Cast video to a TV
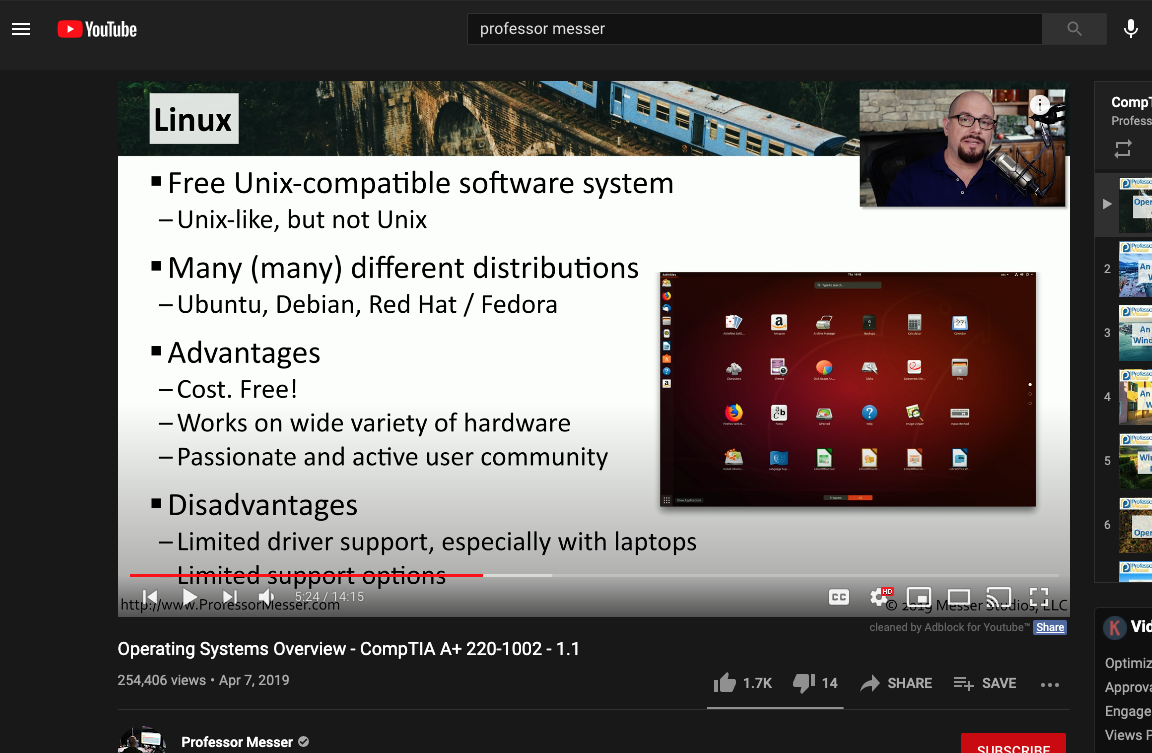This screenshot has width=1152, height=753. (998, 597)
